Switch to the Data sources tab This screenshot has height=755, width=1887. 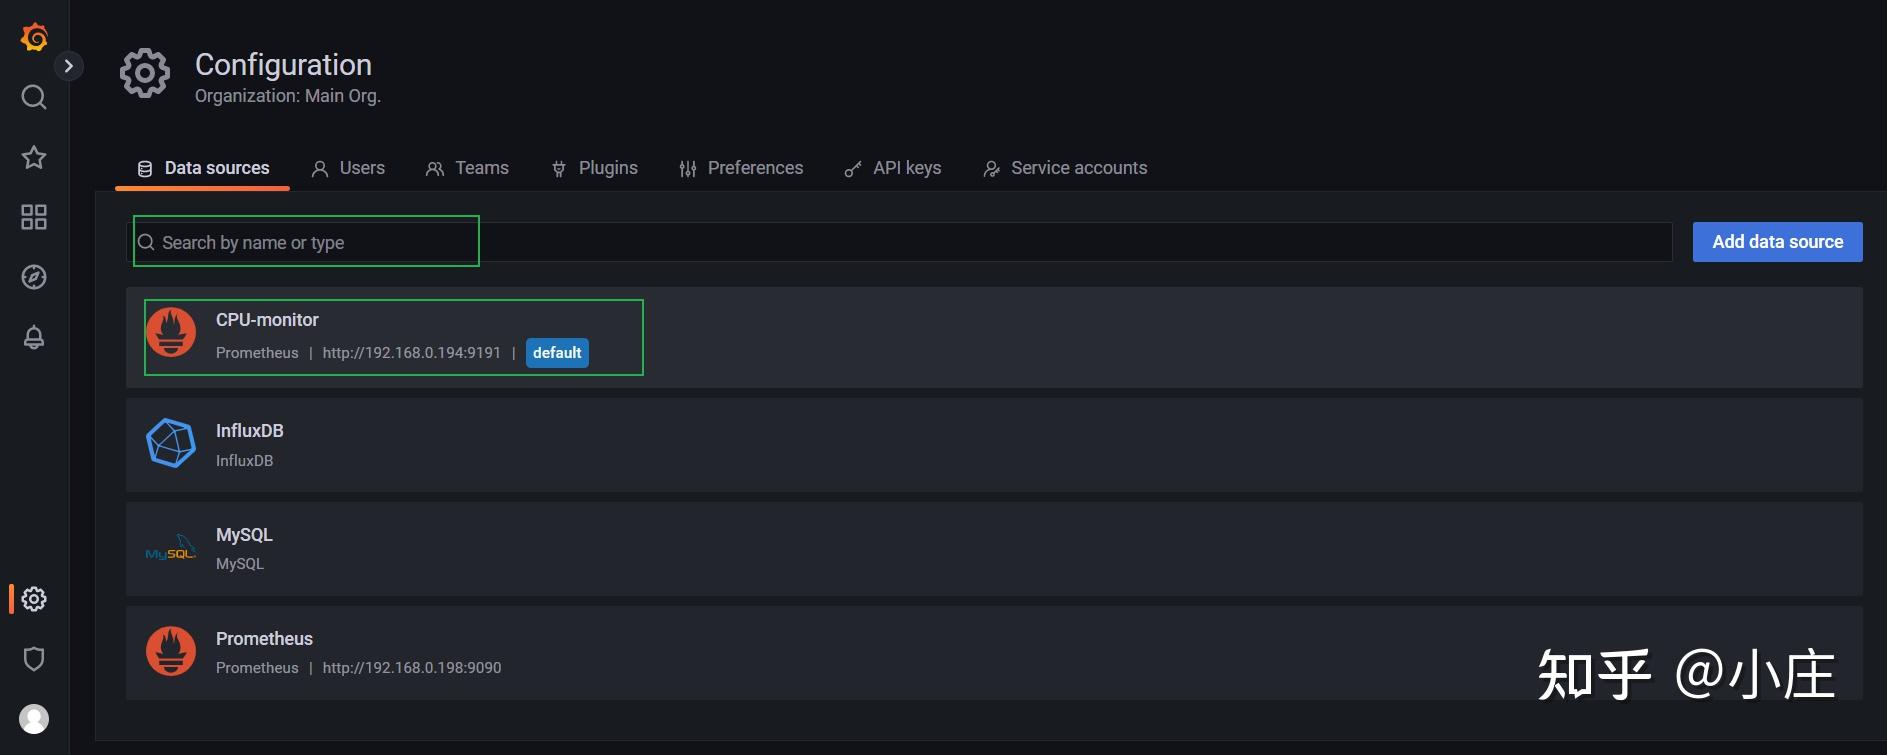tap(203, 168)
